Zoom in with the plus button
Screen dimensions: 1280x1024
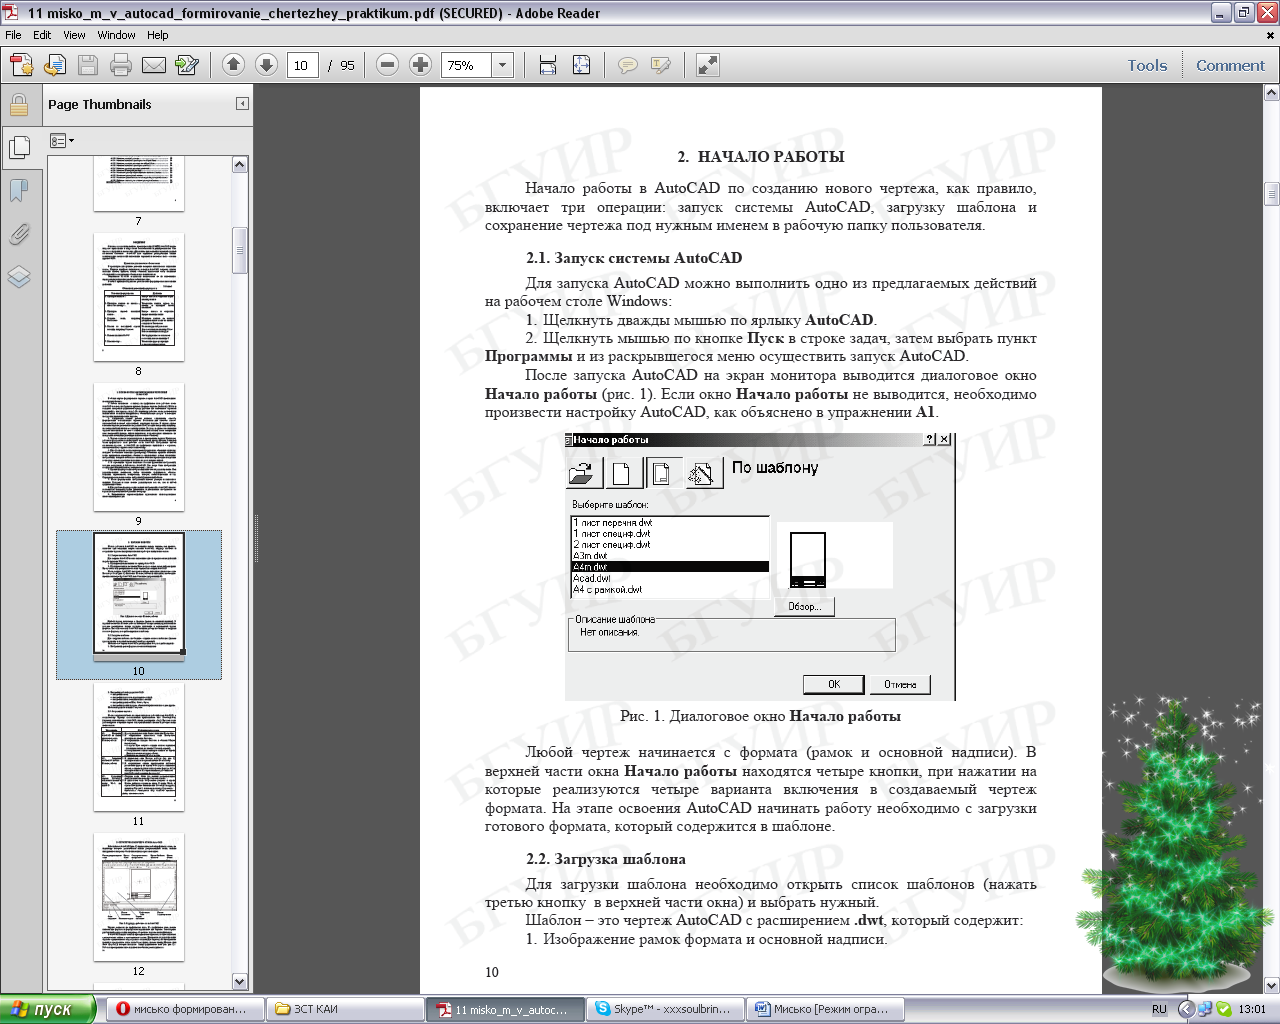click(421, 65)
